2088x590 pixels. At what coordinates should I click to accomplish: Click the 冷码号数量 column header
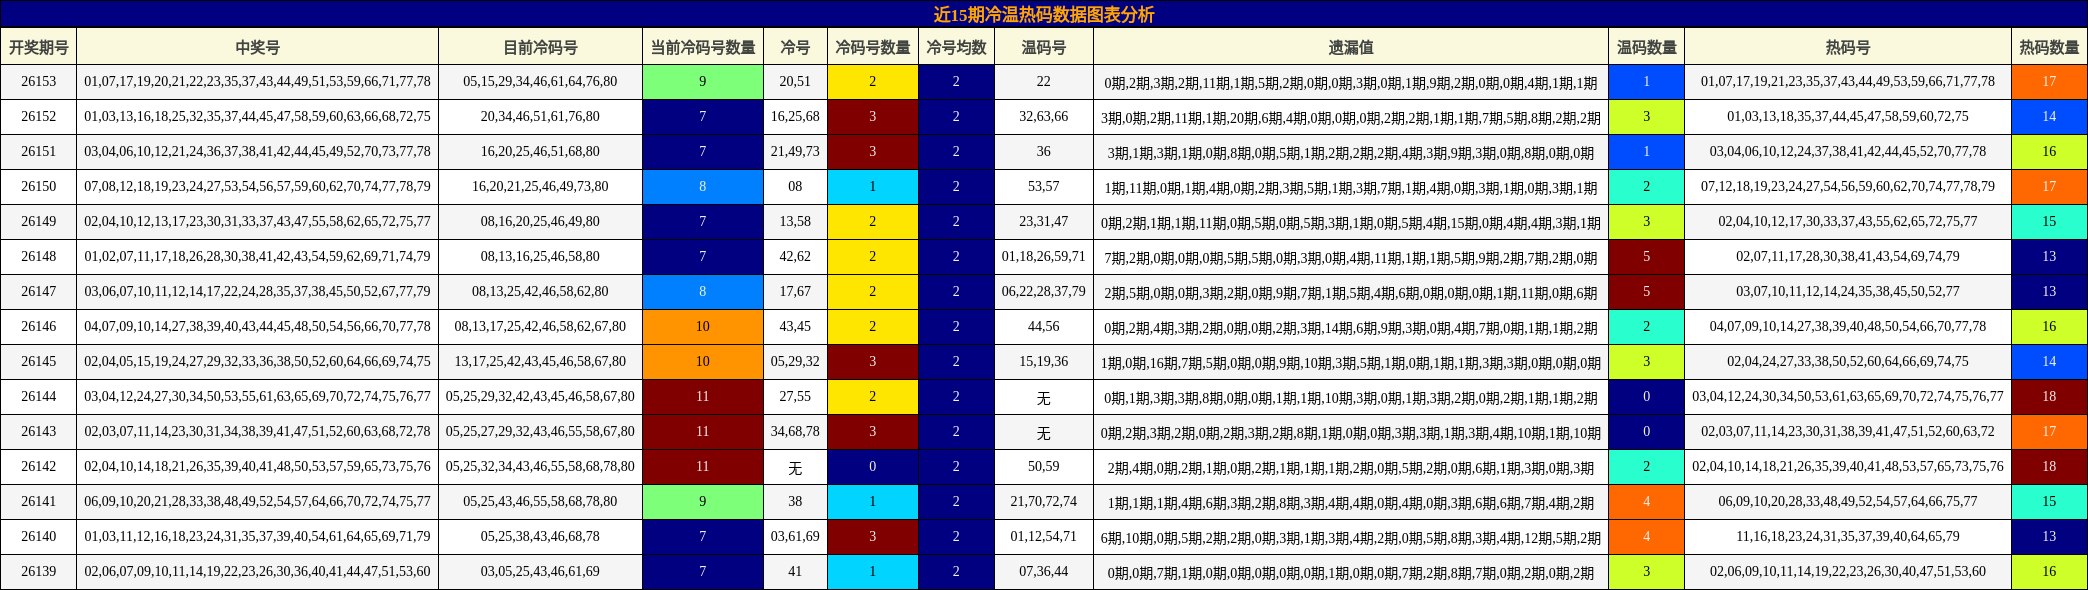873,47
